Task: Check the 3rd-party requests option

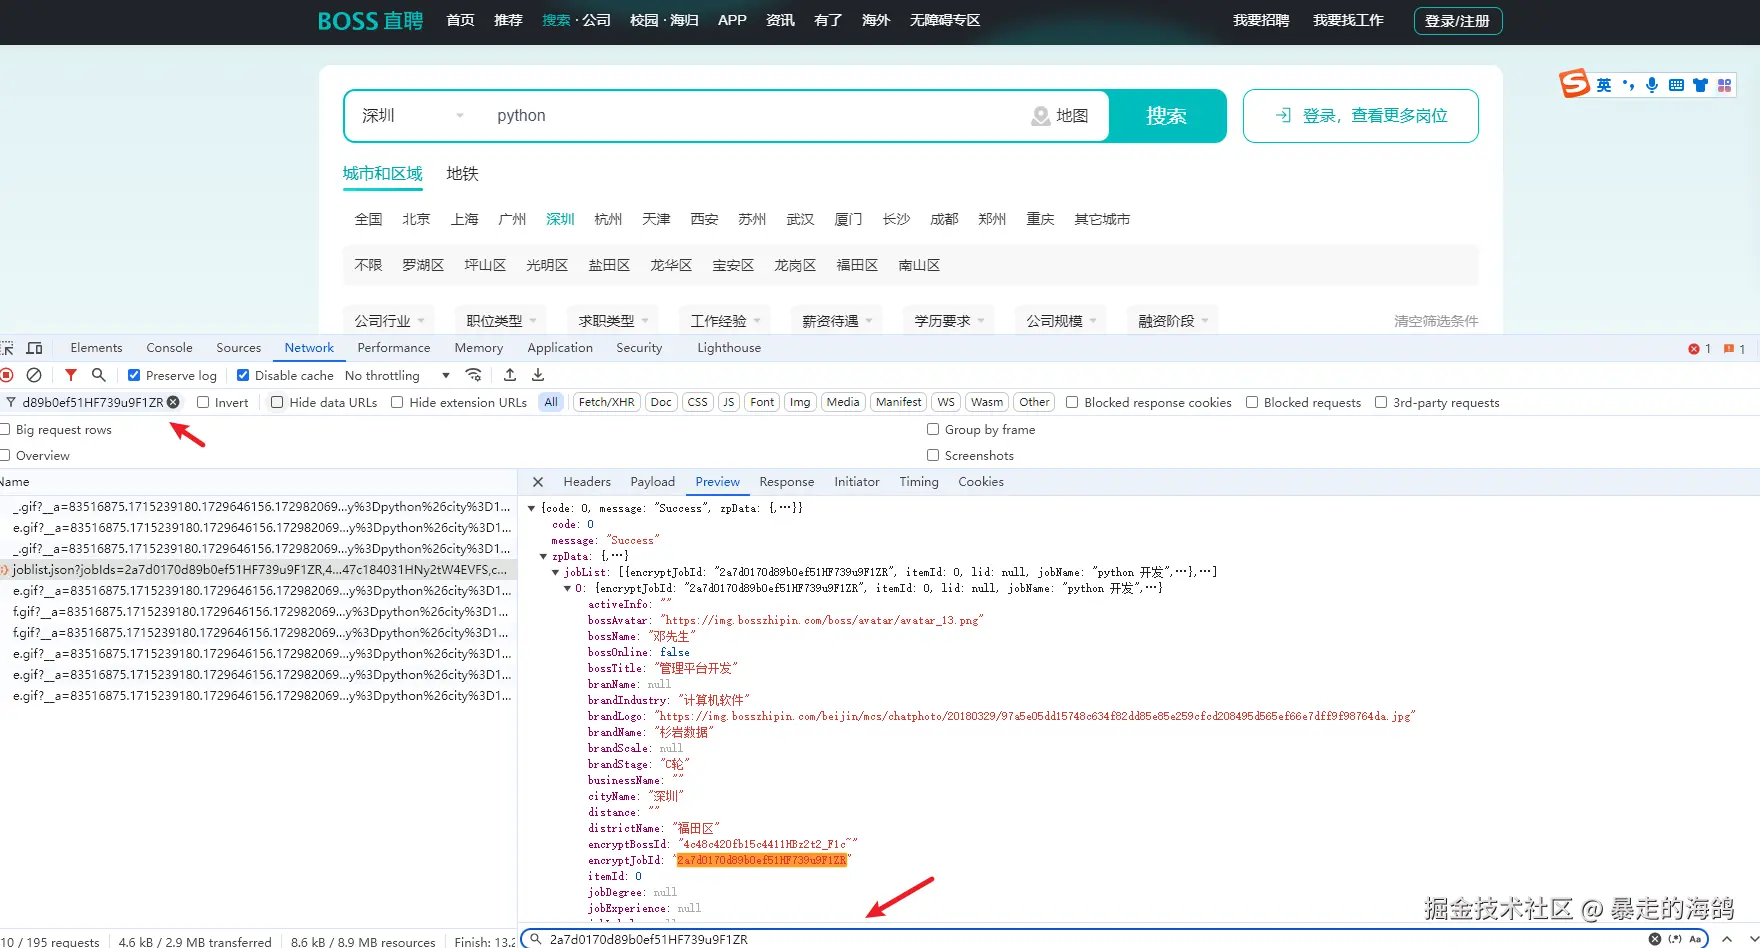Action: pos(1381,402)
